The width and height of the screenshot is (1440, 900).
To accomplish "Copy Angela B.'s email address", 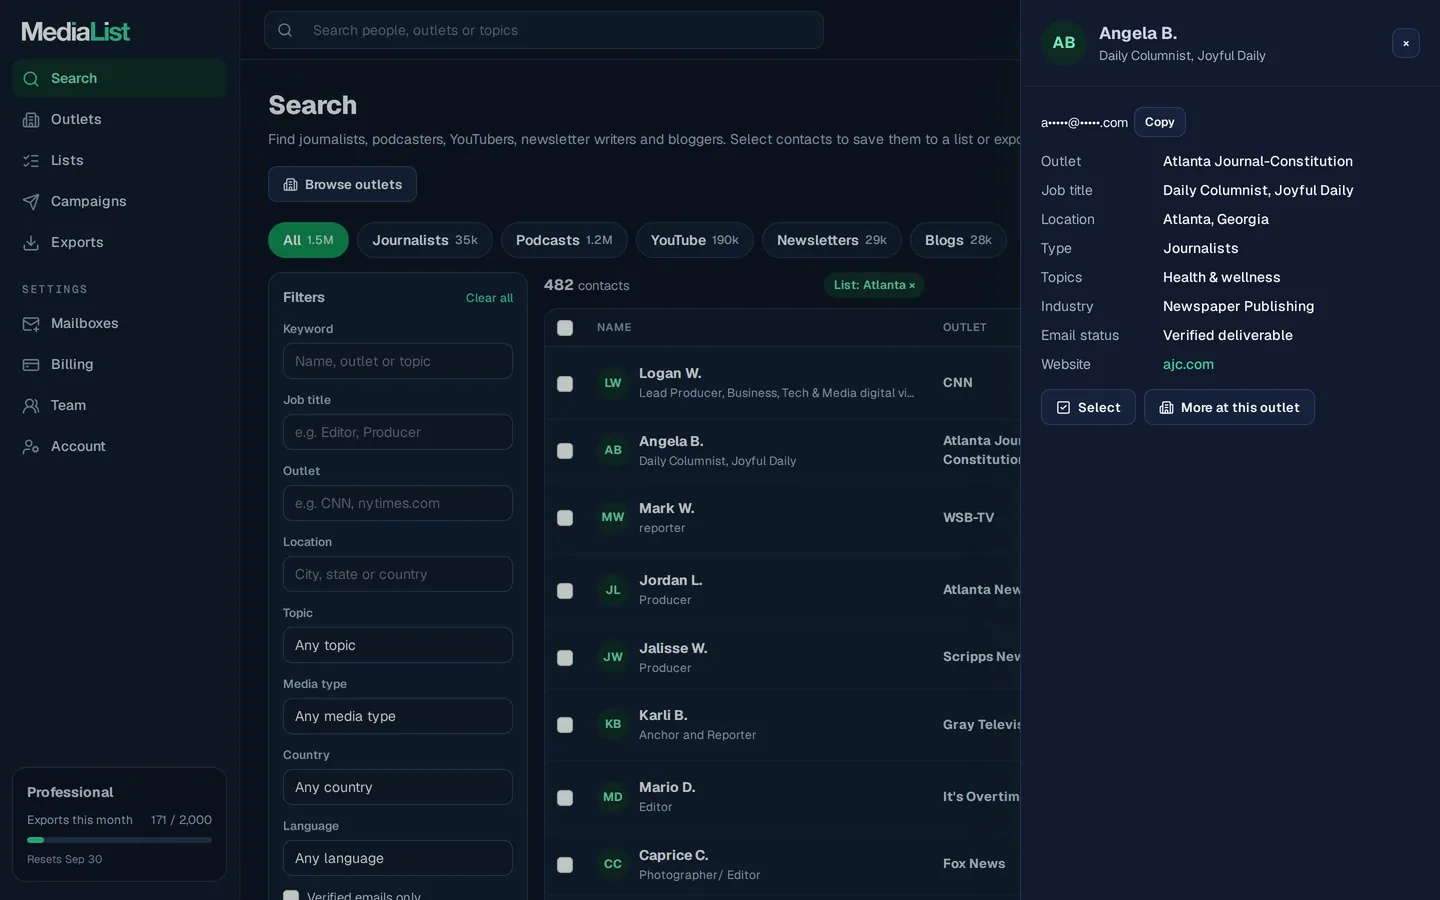I will [1160, 122].
